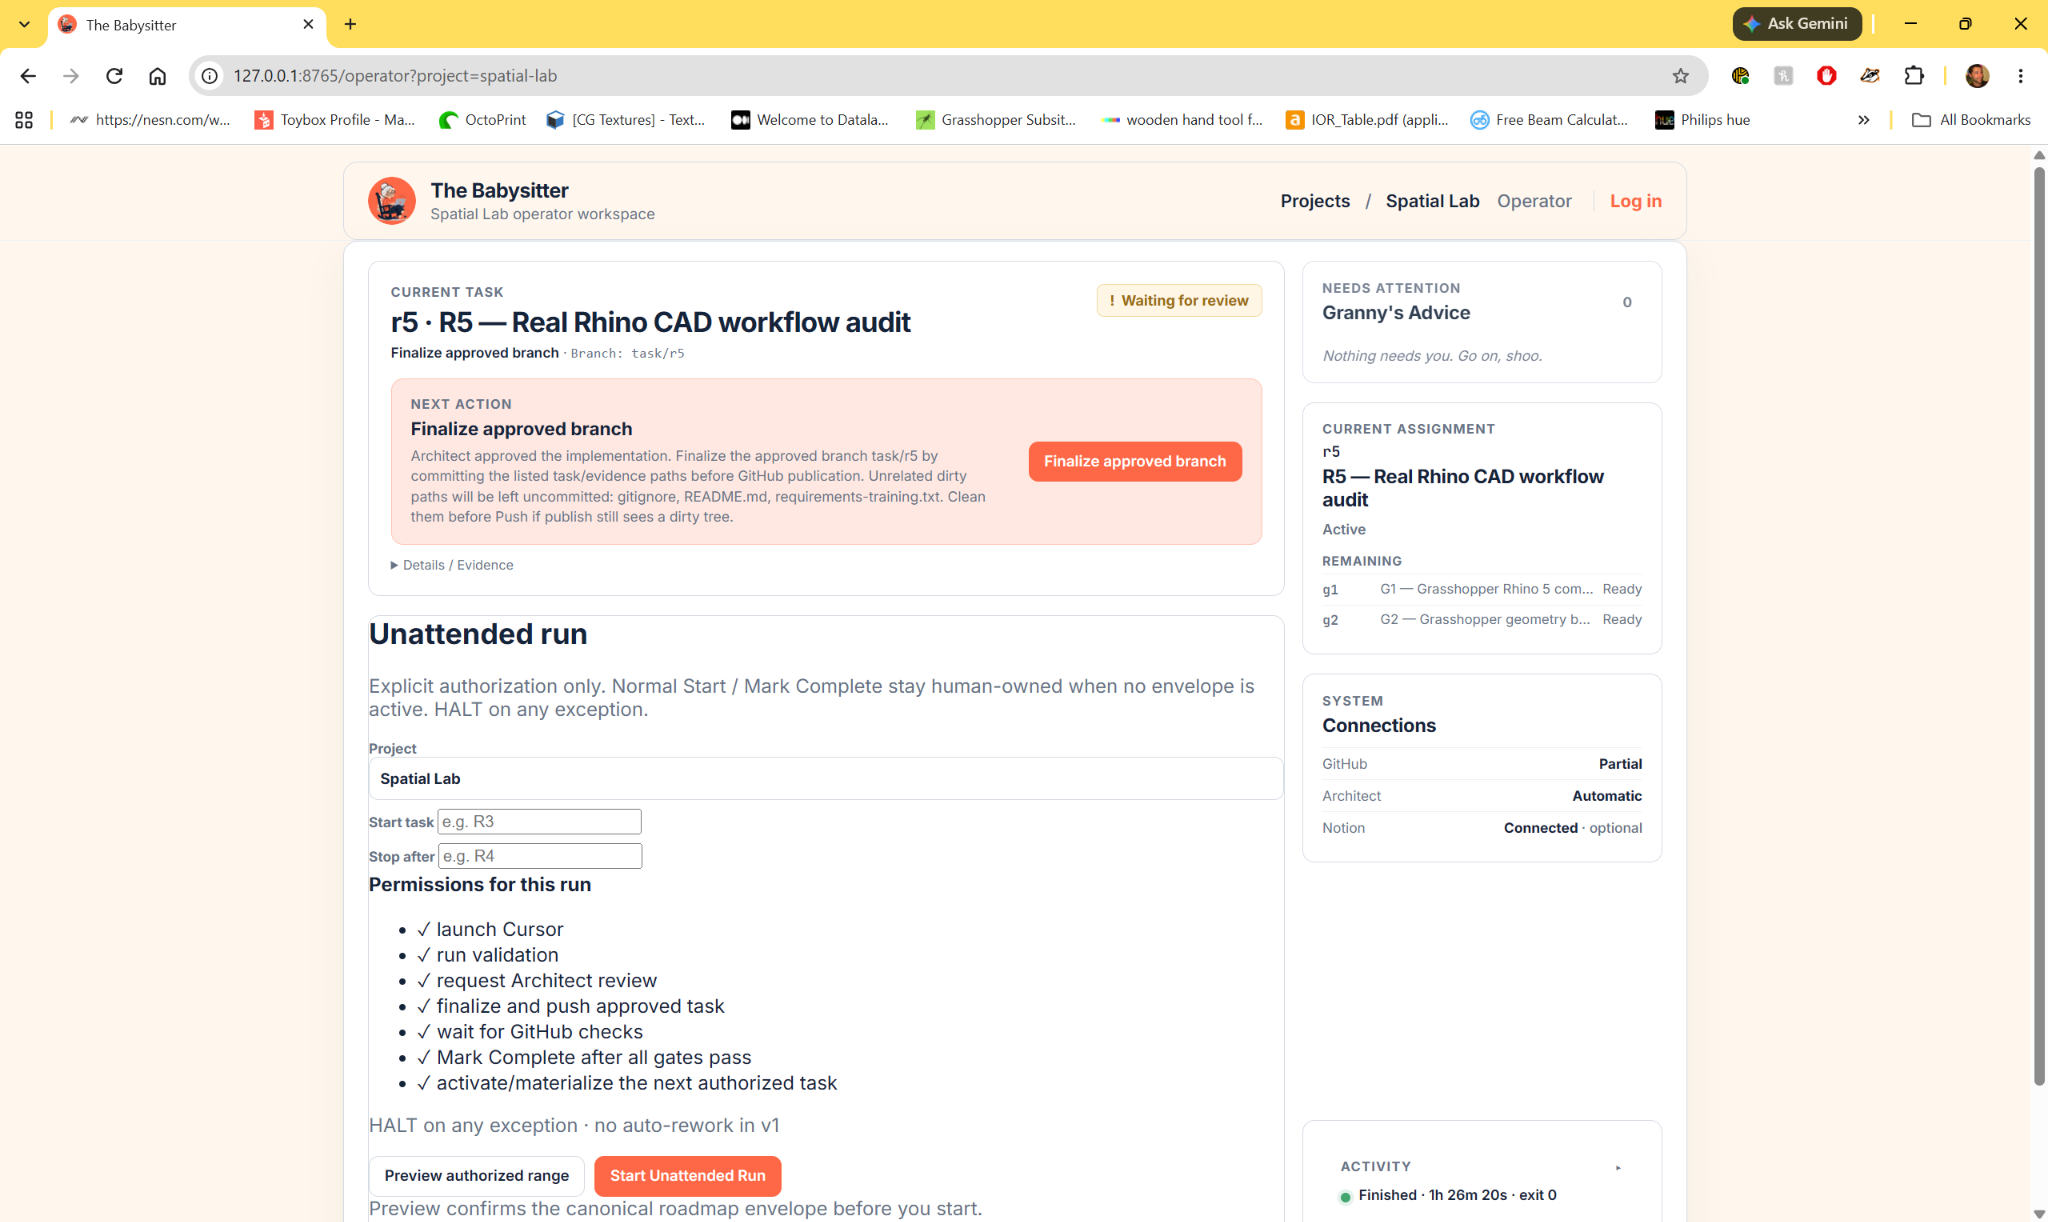This screenshot has height=1222, width=2048.
Task: Click the red Opera-style extension icon
Action: [x=1826, y=76]
